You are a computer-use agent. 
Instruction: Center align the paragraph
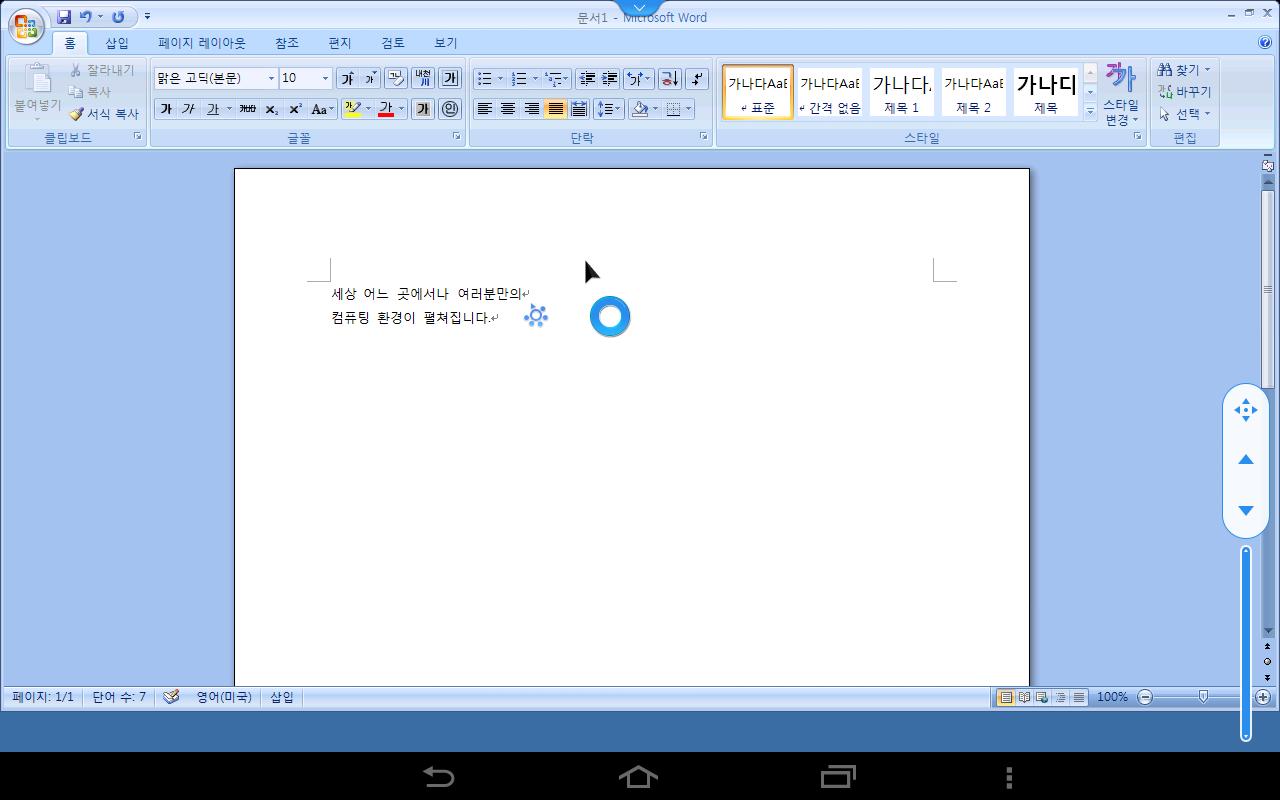[508, 109]
